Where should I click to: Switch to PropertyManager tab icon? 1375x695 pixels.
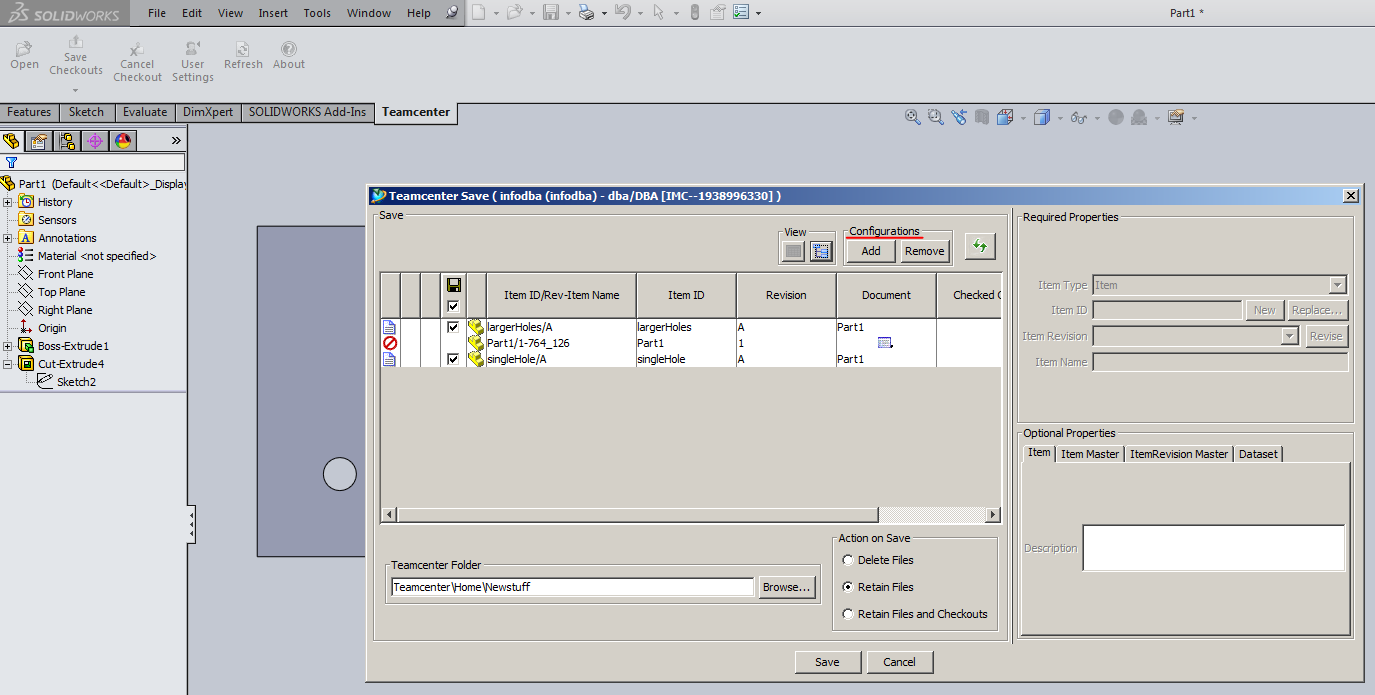pos(39,141)
